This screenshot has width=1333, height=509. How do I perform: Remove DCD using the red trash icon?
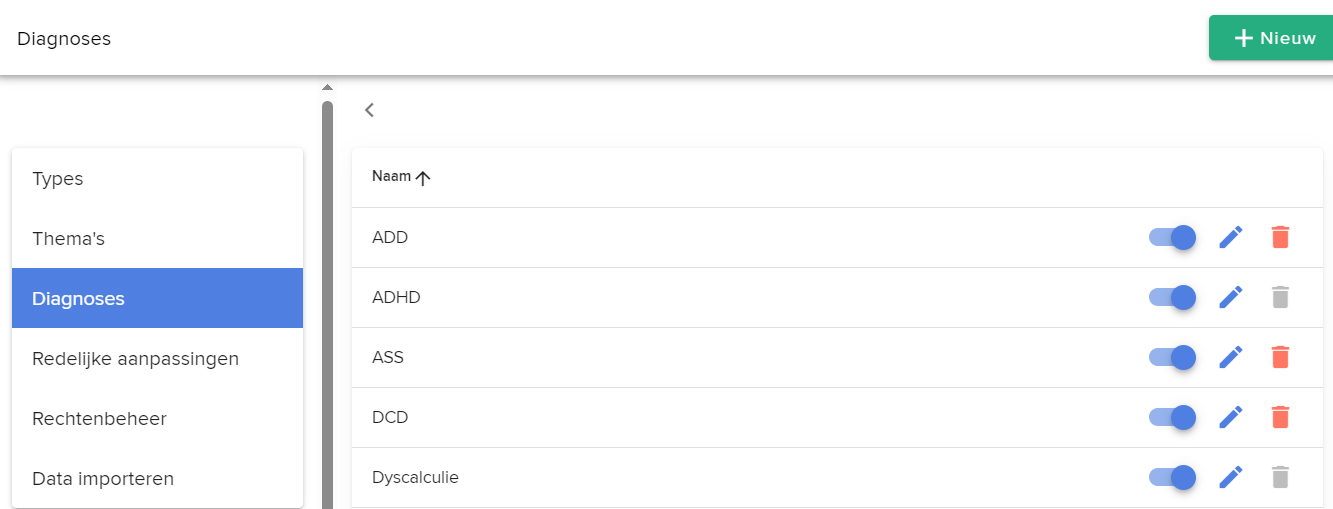click(x=1280, y=417)
